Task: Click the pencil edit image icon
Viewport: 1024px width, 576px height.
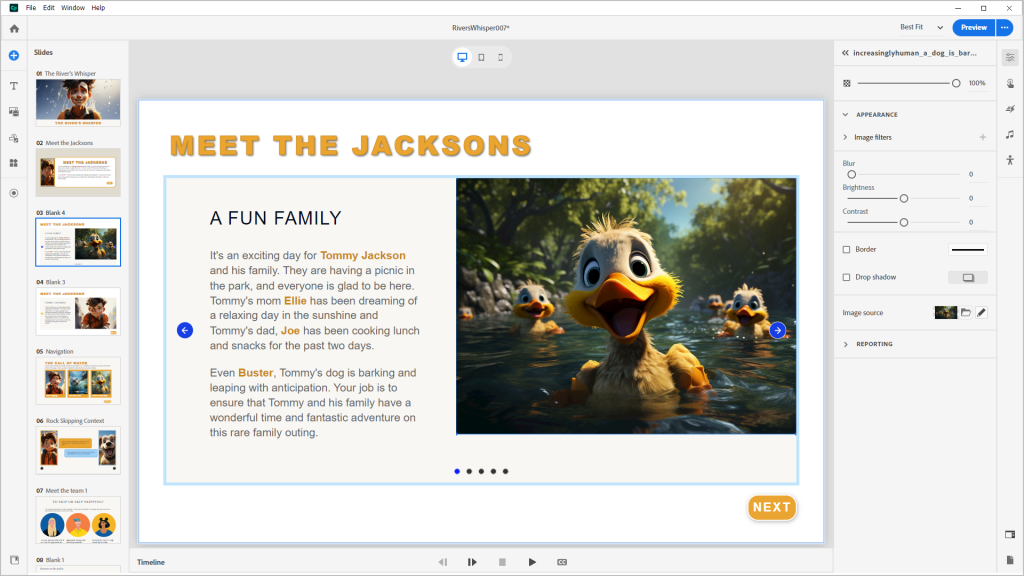Action: click(x=981, y=313)
